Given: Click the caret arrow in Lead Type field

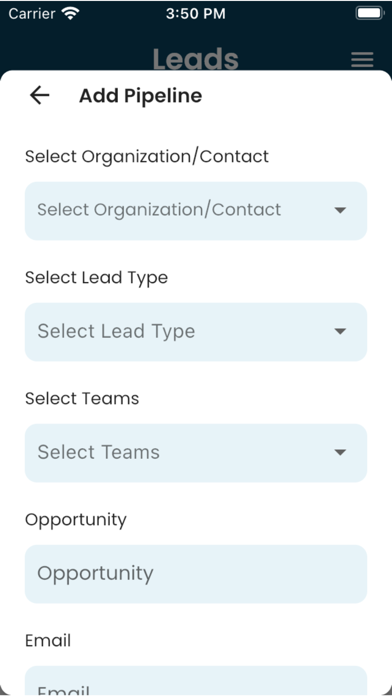Looking at the screenshot, I should coord(340,332).
